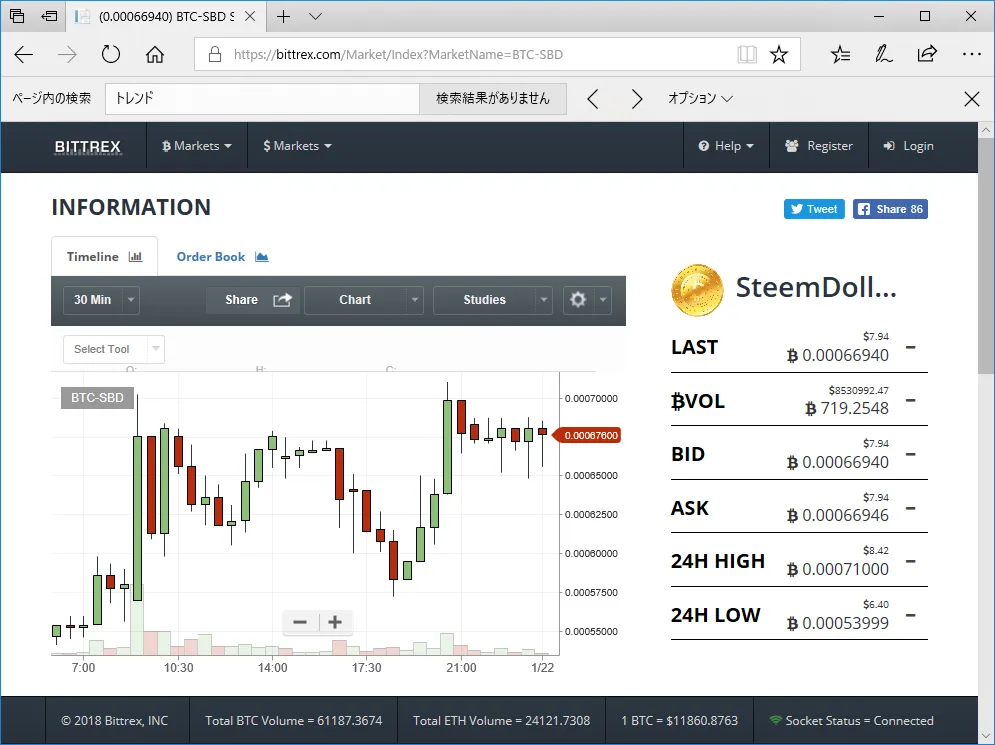The width and height of the screenshot is (995, 745).
Task: Click the 24H LOW value 0.00053999
Action: [x=838, y=623]
